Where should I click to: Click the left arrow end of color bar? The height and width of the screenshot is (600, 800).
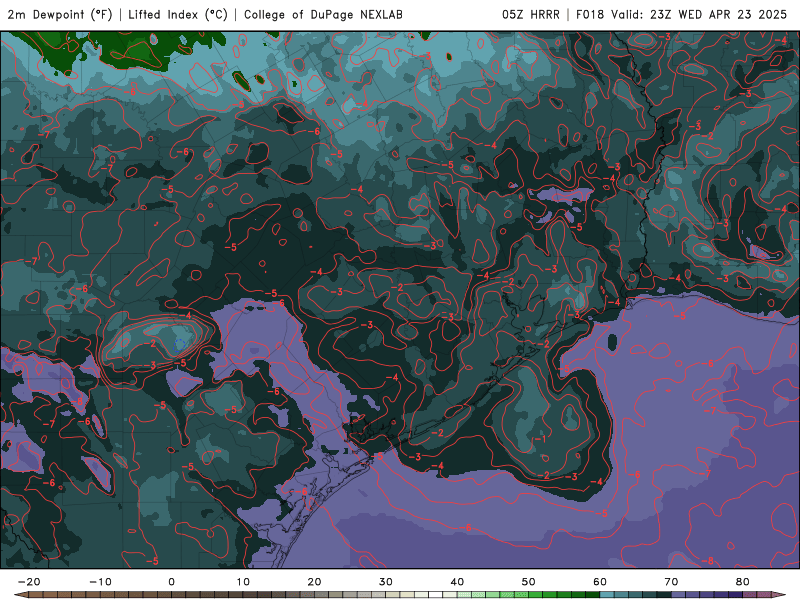(21, 595)
